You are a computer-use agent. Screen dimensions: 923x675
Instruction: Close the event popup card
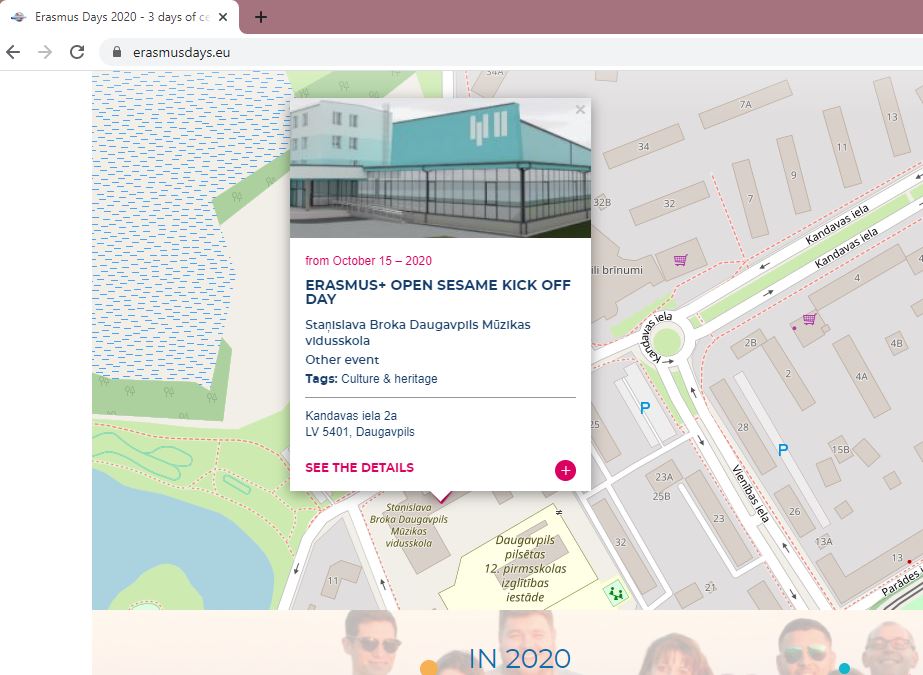580,109
